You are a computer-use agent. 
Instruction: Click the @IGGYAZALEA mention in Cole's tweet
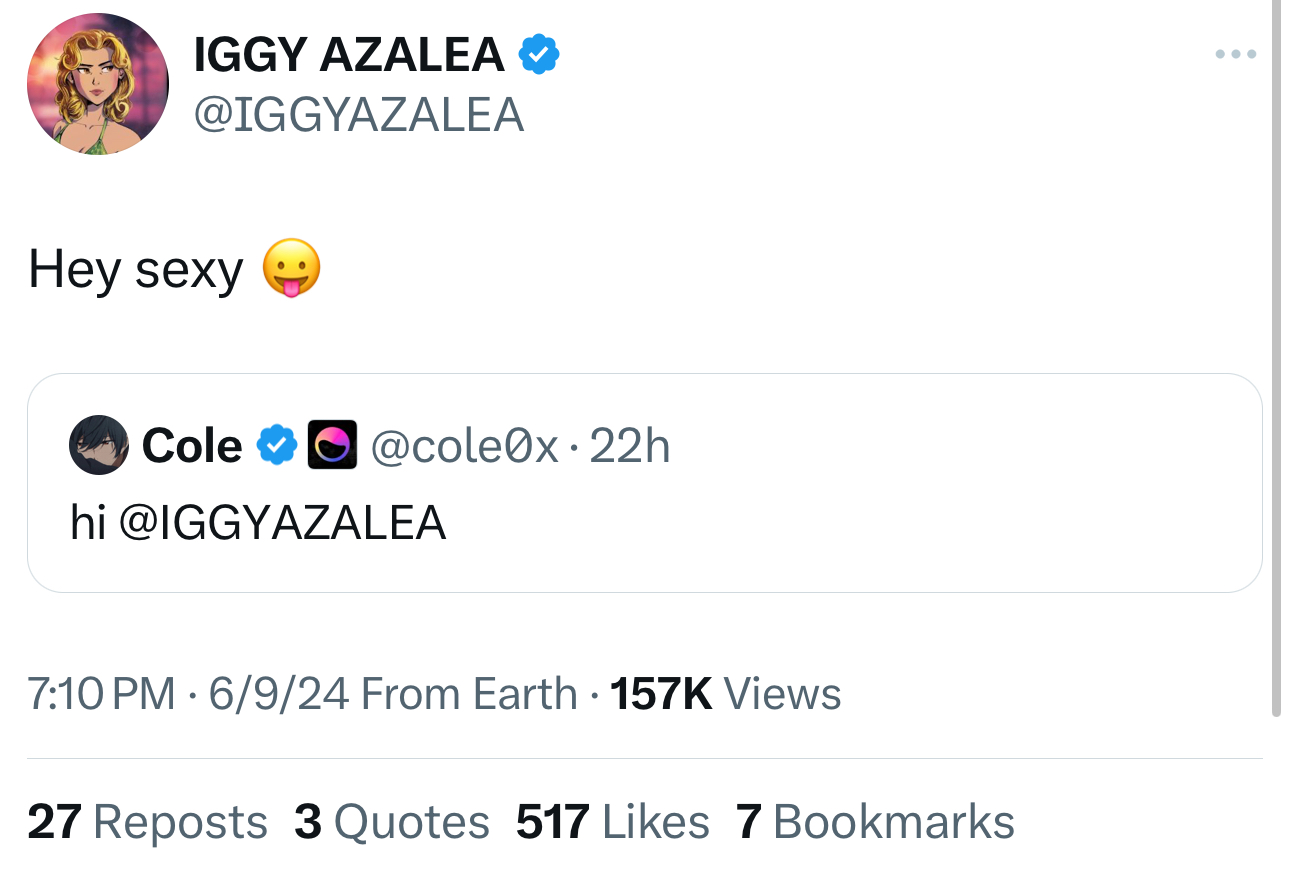[282, 522]
